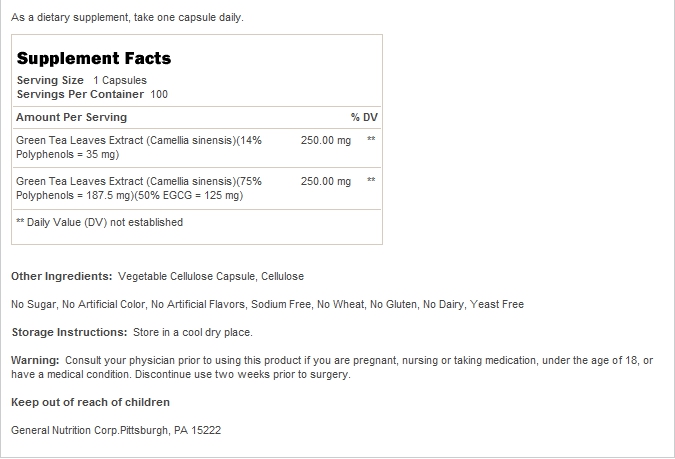
Task: Click second 250.00 mg amount value
Action: 326,181
